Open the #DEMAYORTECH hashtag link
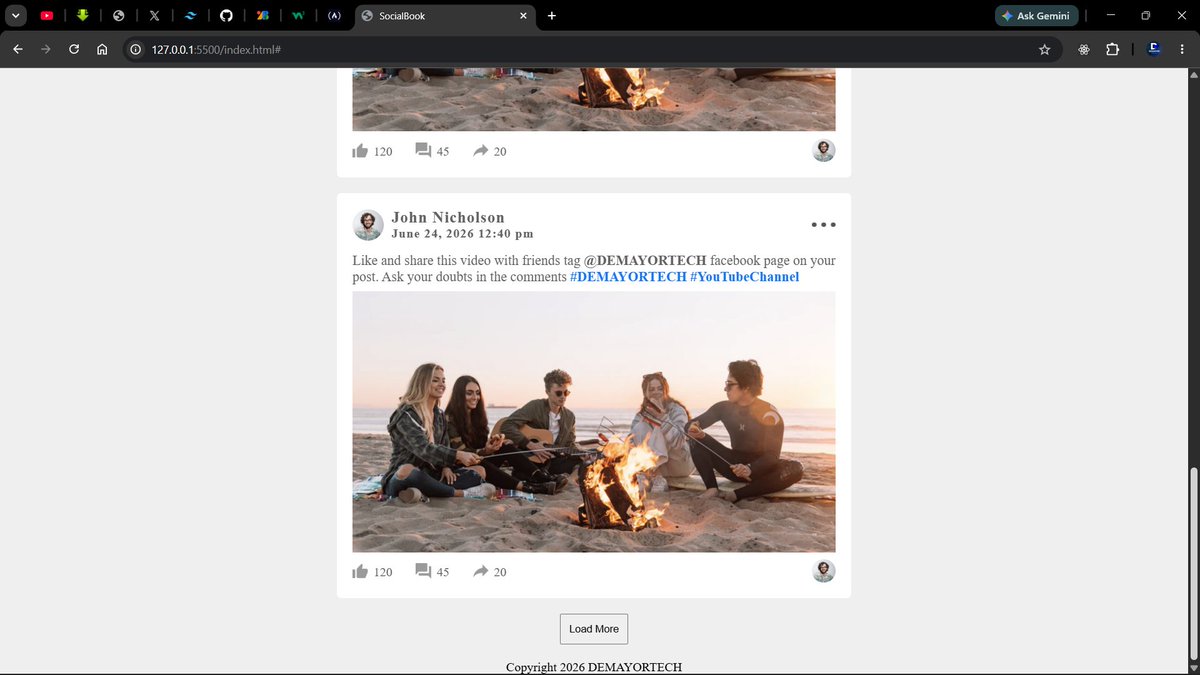The height and width of the screenshot is (675, 1200). coord(628,277)
